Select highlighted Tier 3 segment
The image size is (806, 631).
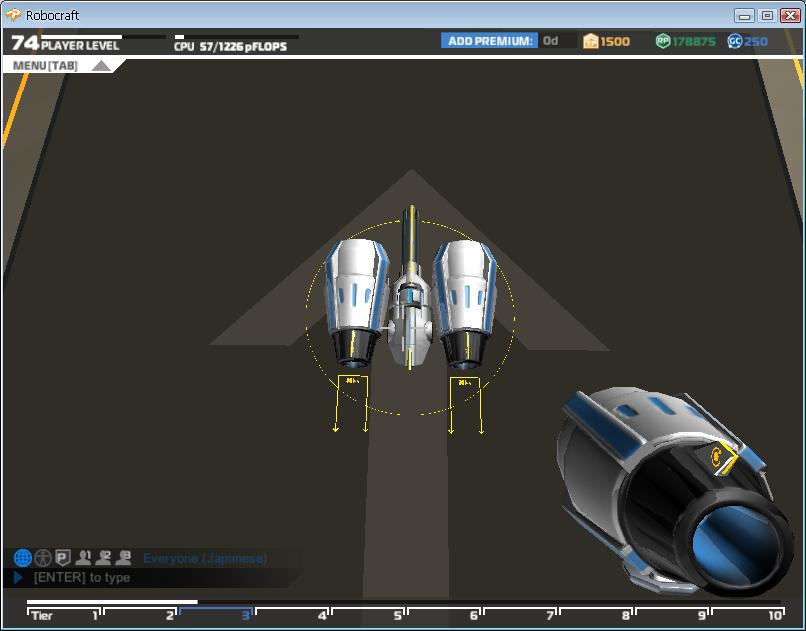216,614
